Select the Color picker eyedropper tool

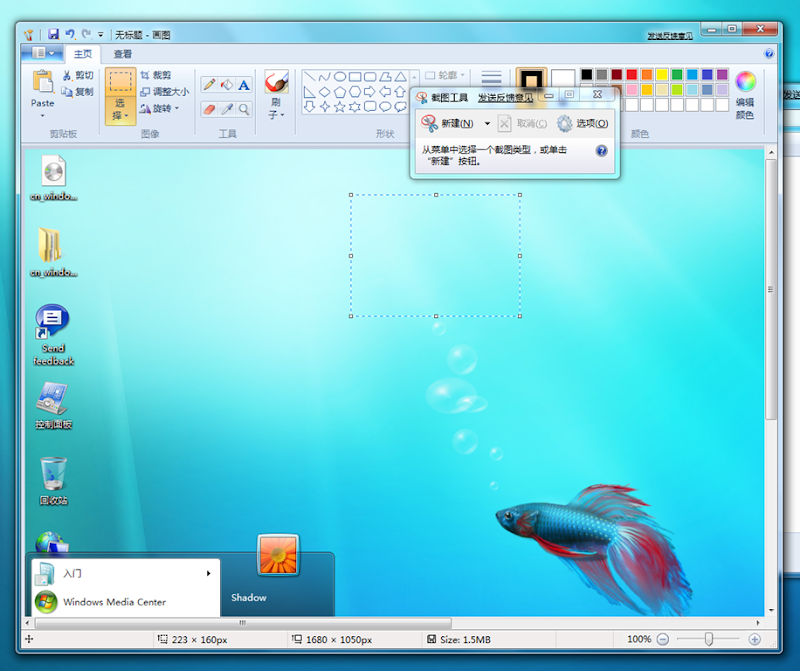click(227, 109)
